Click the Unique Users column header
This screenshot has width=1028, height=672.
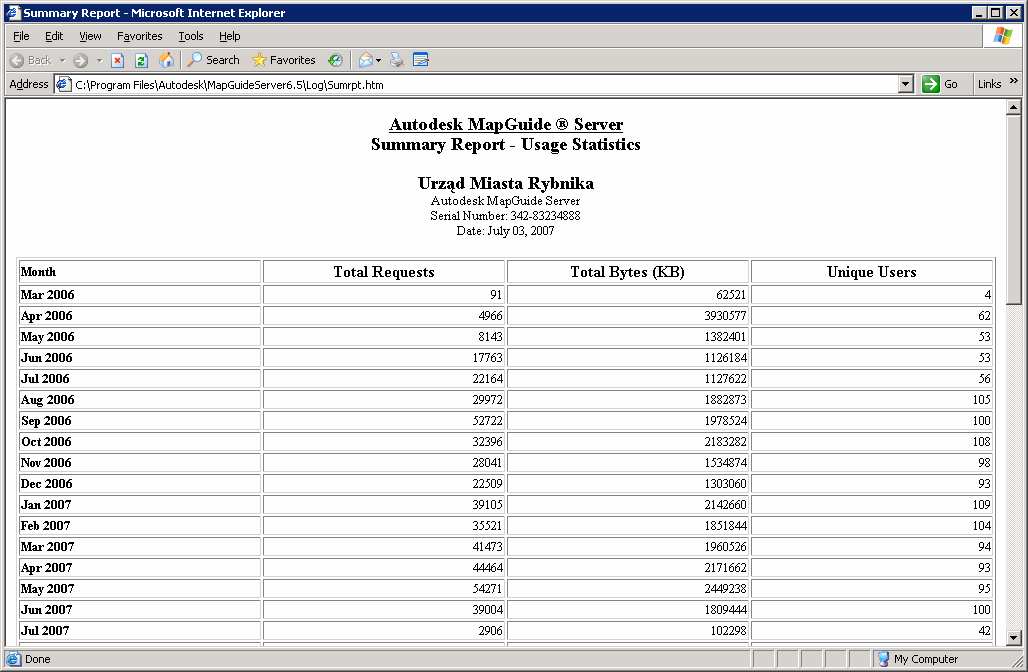click(871, 271)
